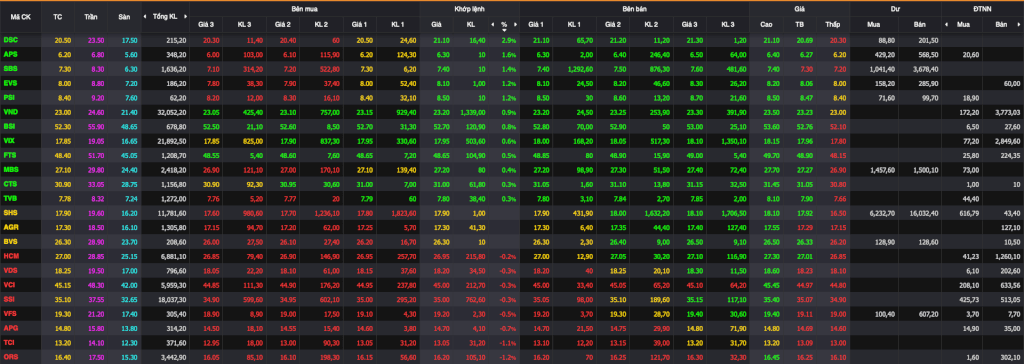This screenshot has height=364, width=1024.
Task: Select the ORS ticker at bottom
Action: point(10,357)
